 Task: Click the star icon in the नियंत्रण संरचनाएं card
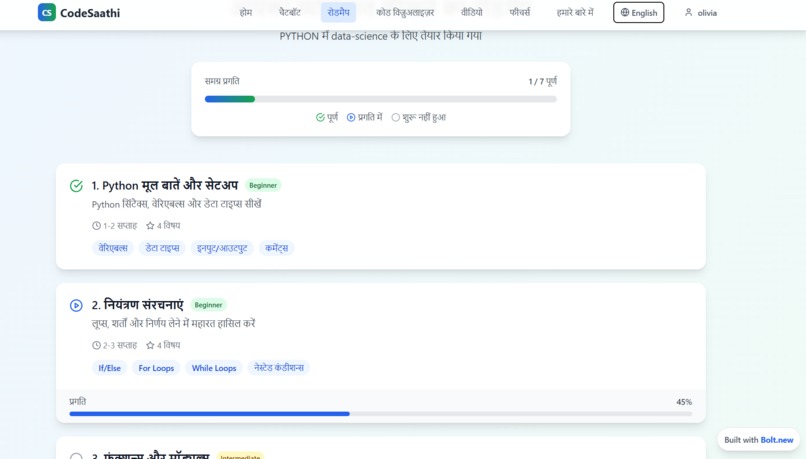click(150, 345)
